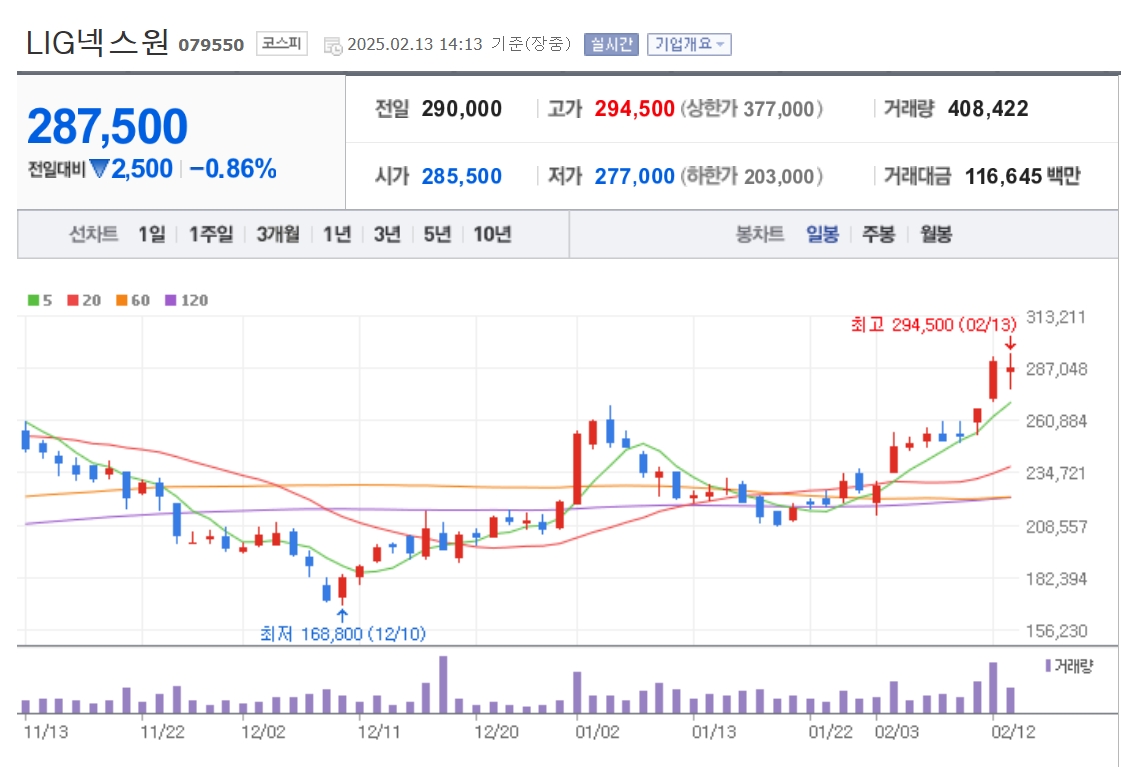
Task: Click the 12/11 date axis label
Action: 379,732
